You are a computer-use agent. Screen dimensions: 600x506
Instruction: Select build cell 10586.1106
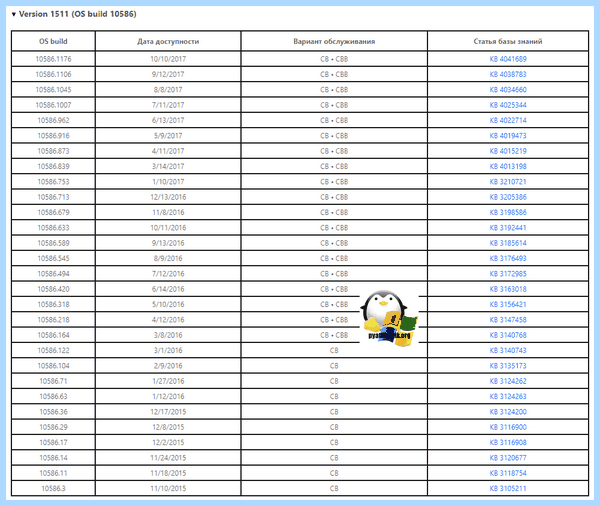pyautogui.click(x=53, y=74)
